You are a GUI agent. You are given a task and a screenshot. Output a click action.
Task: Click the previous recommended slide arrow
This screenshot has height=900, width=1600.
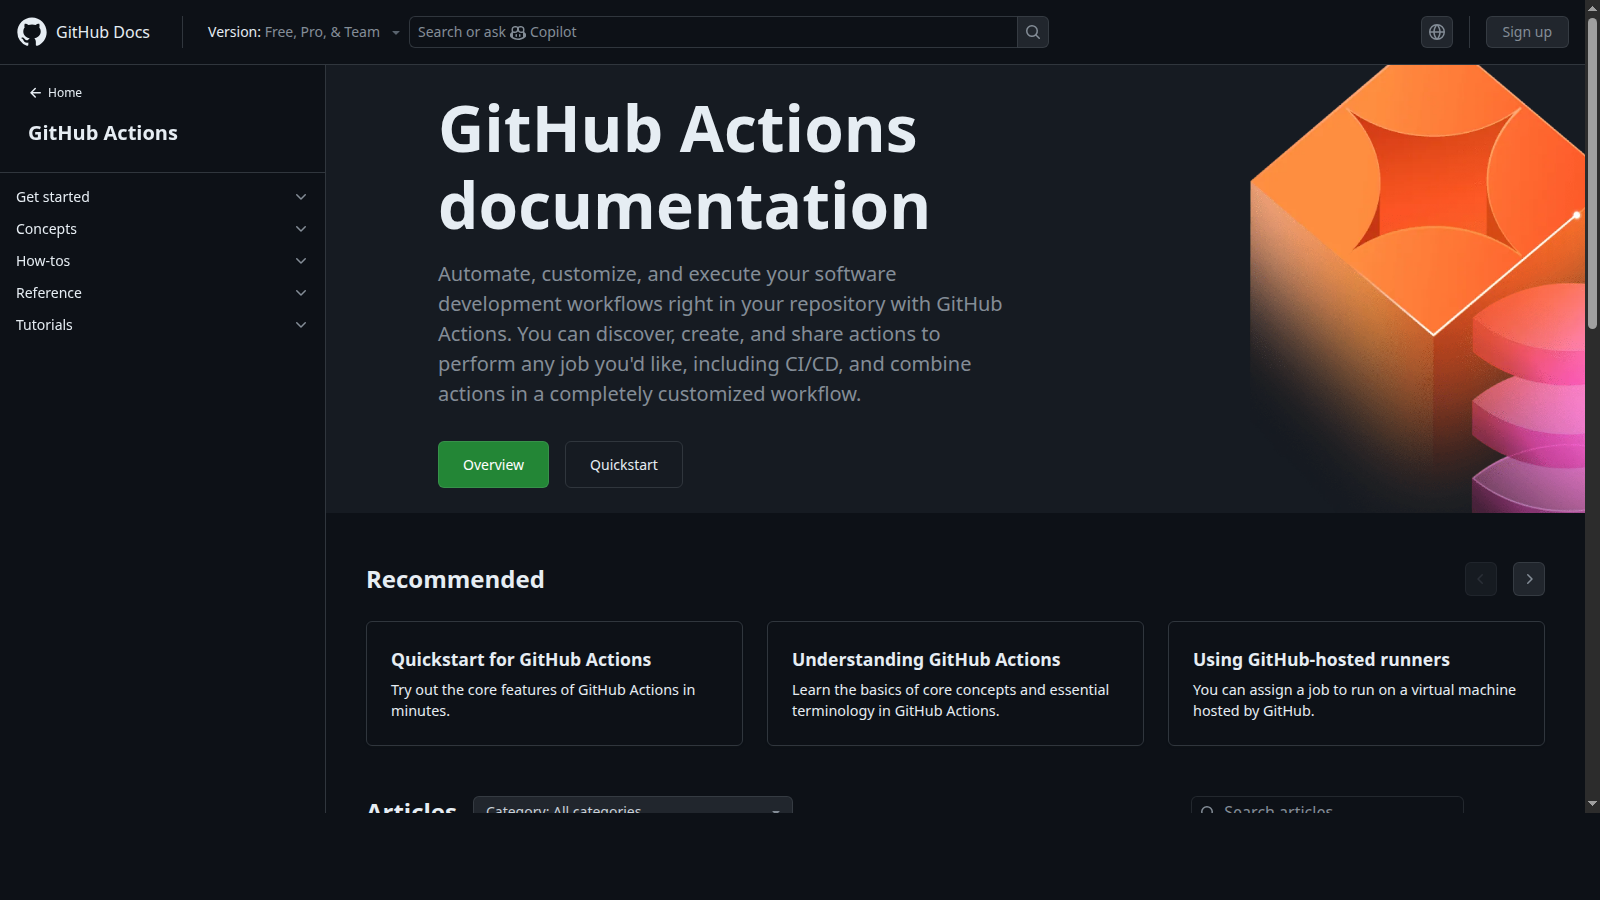click(x=1481, y=579)
